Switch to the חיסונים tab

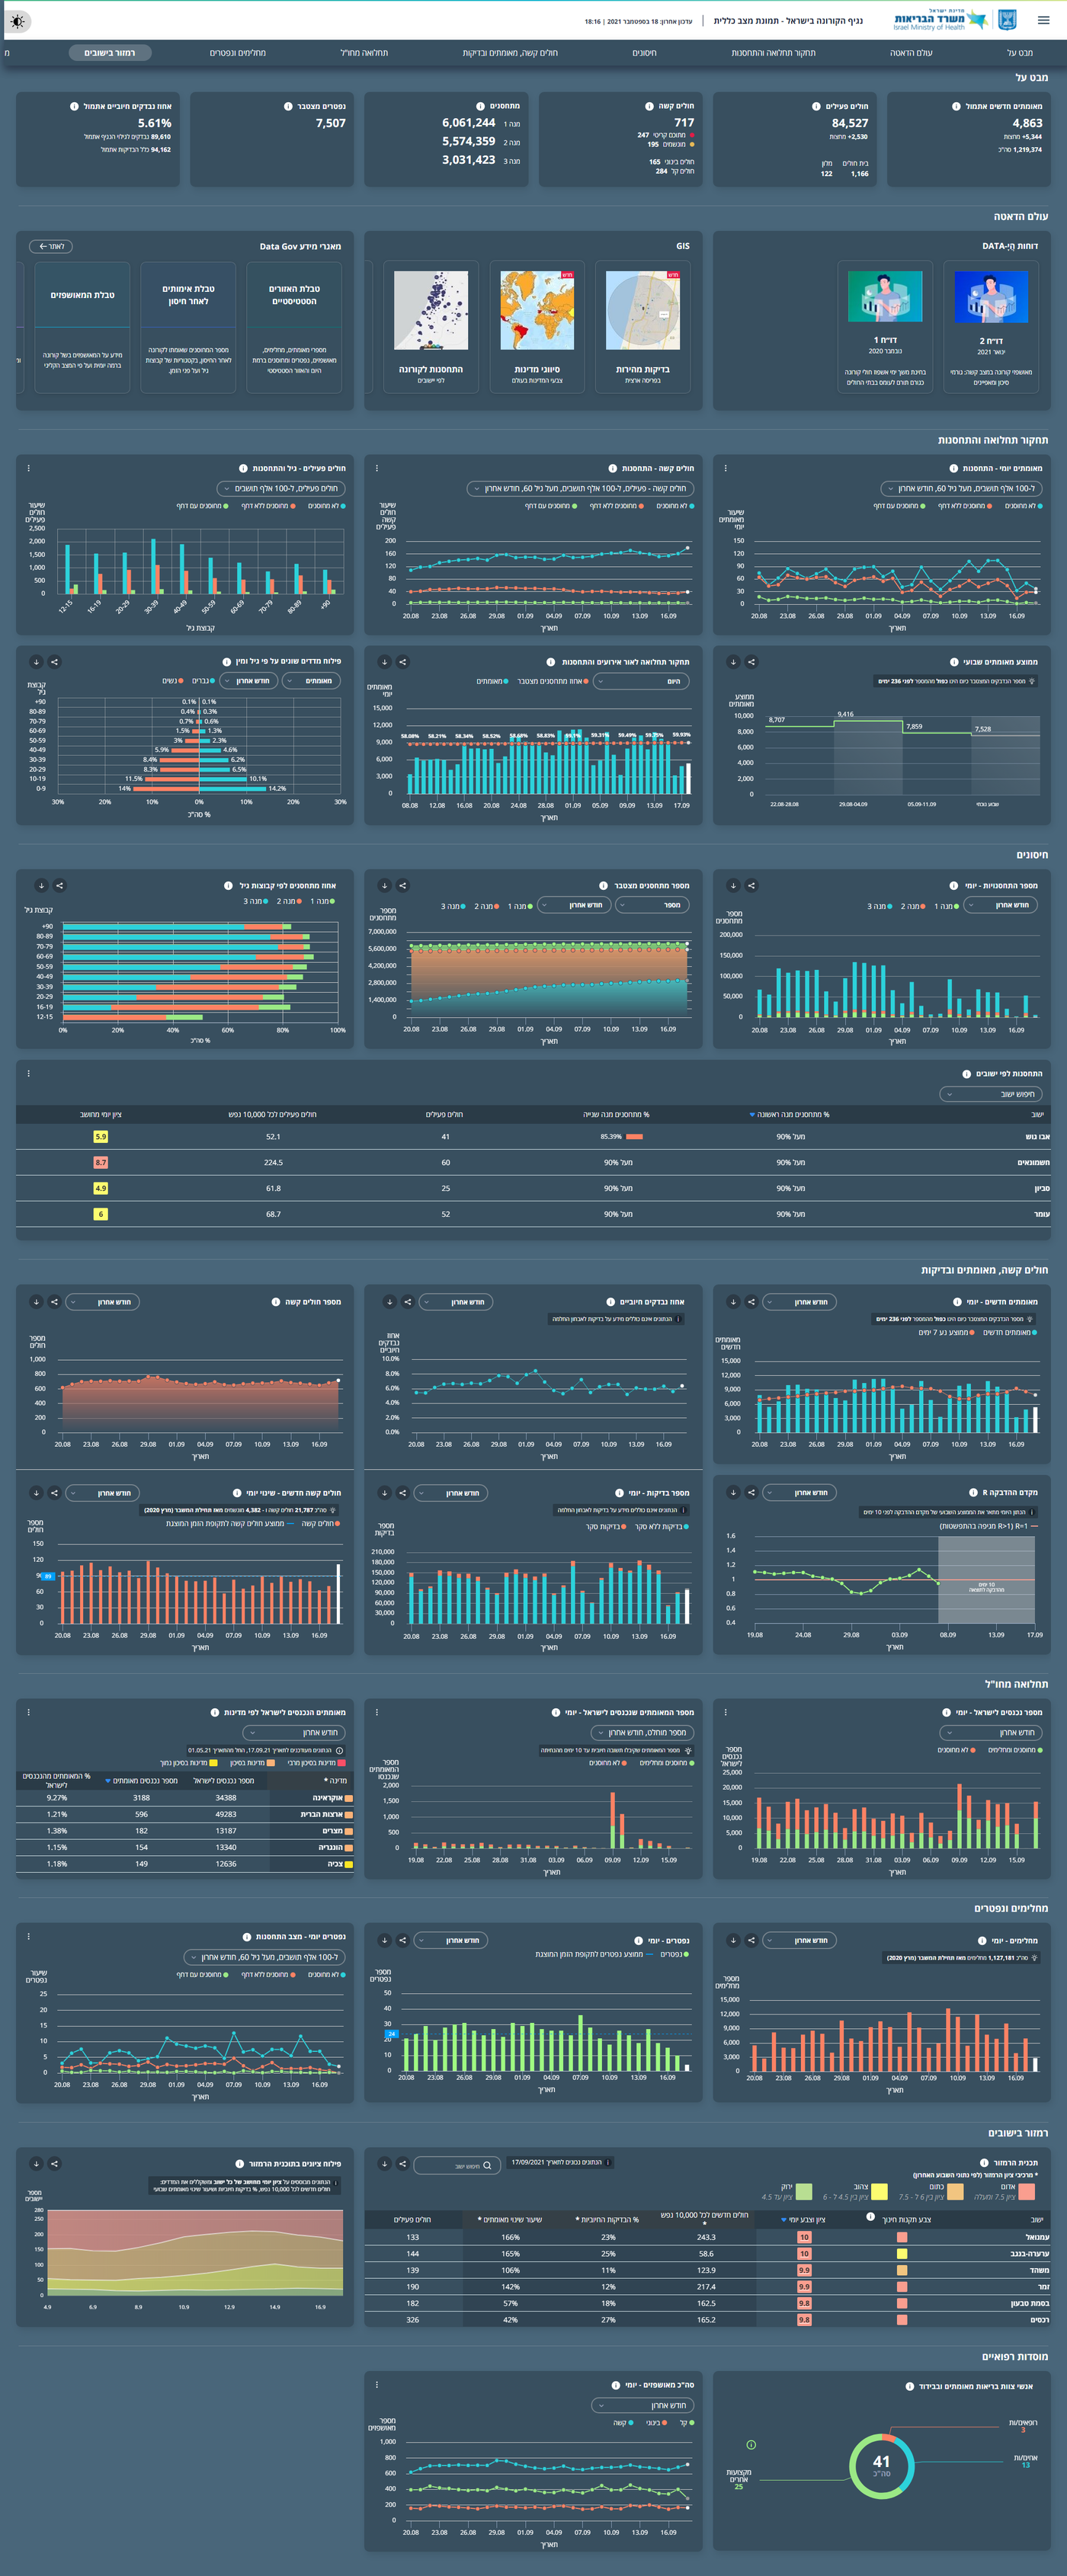pyautogui.click(x=644, y=53)
